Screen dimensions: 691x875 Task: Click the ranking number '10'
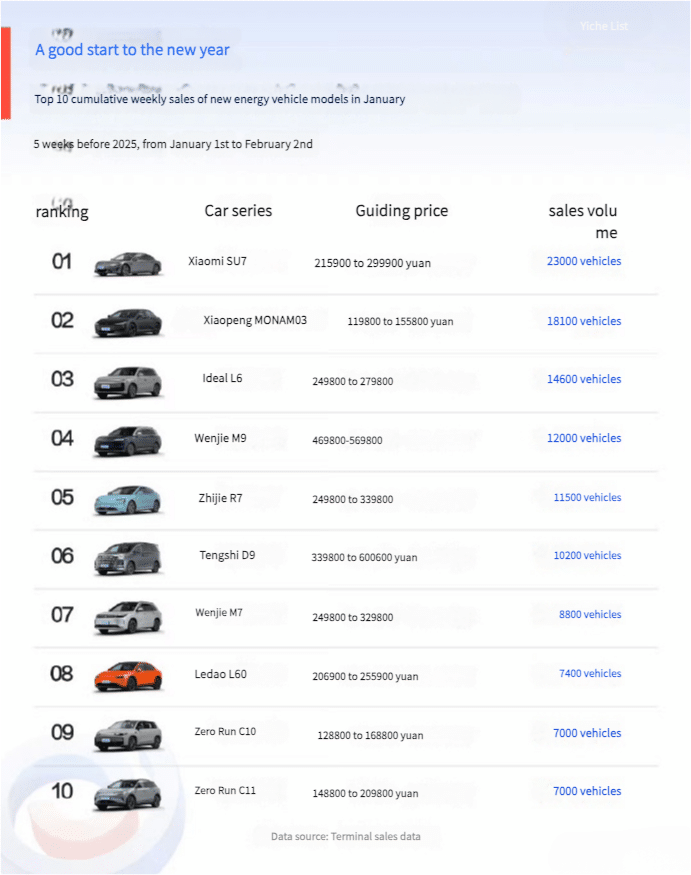tap(62, 791)
